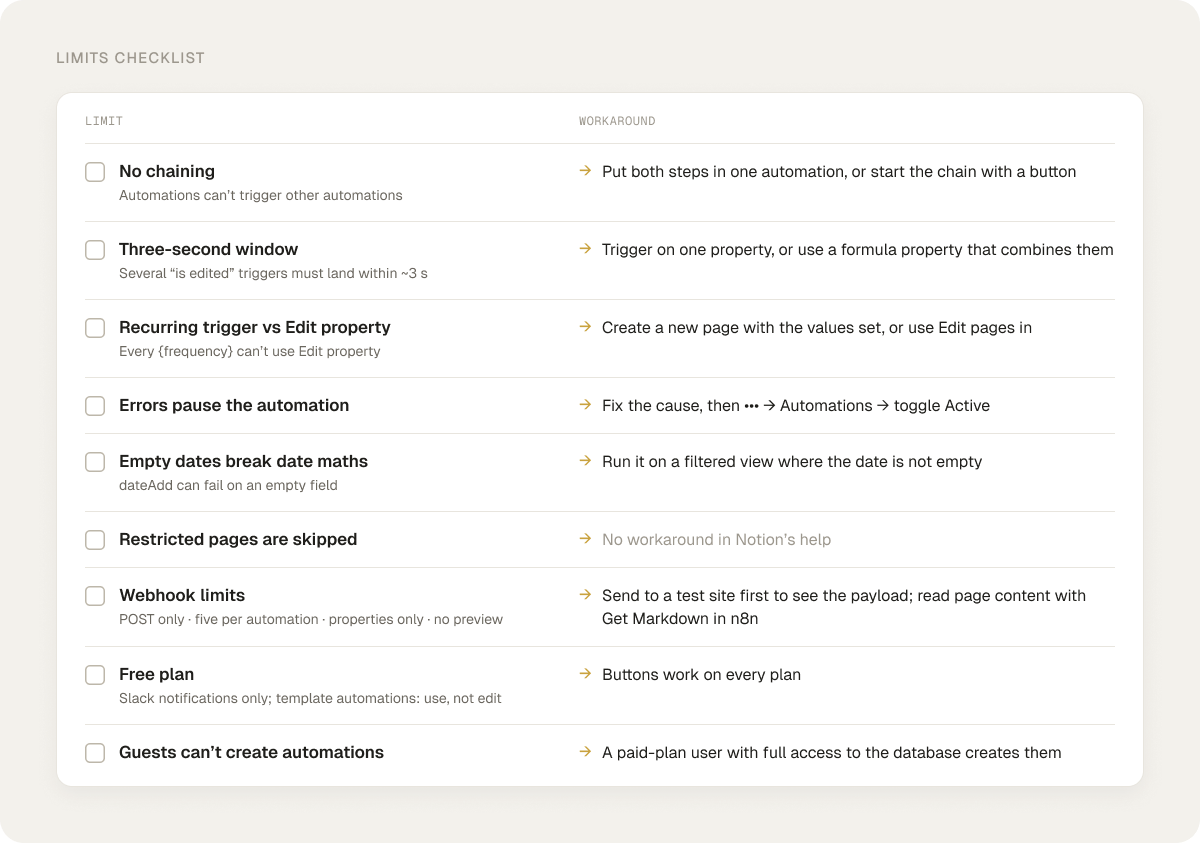Select the 'Free plan' title

point(157,674)
